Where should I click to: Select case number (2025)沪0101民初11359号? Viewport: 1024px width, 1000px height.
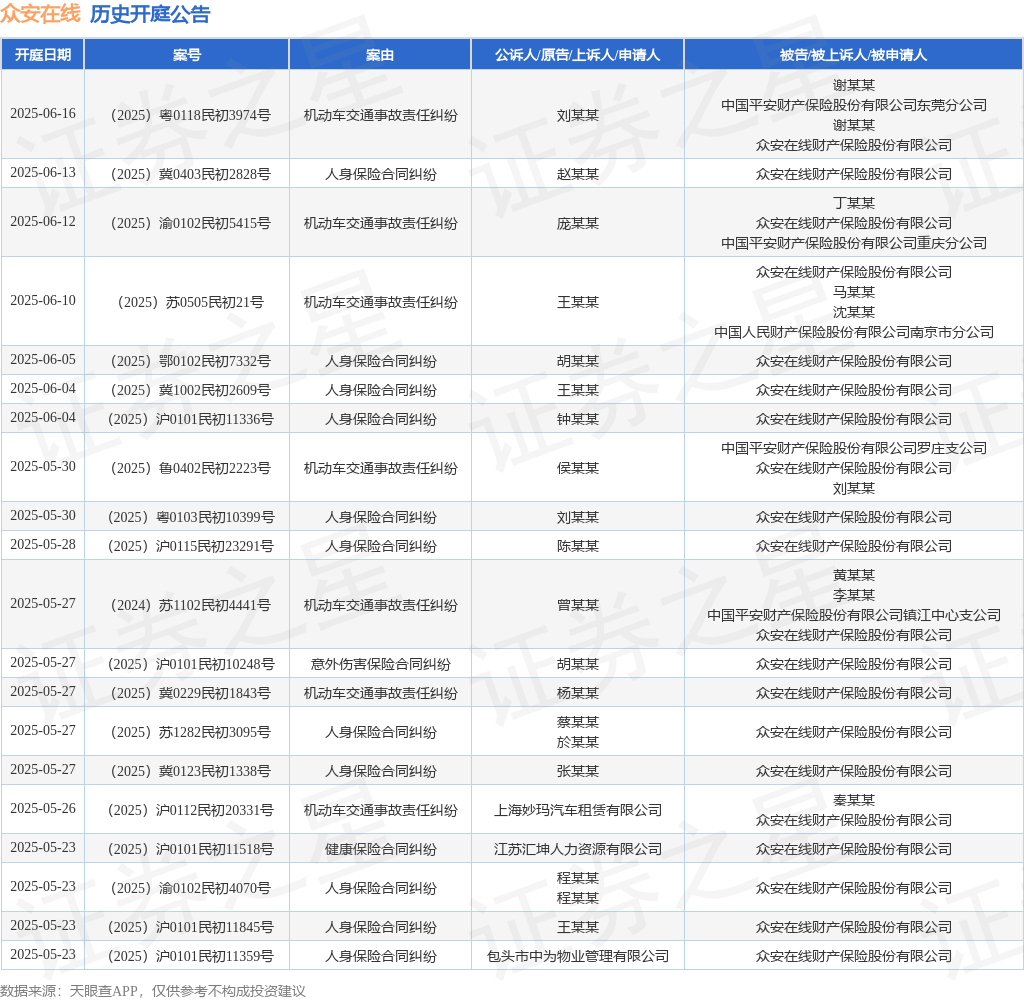[x=191, y=956]
